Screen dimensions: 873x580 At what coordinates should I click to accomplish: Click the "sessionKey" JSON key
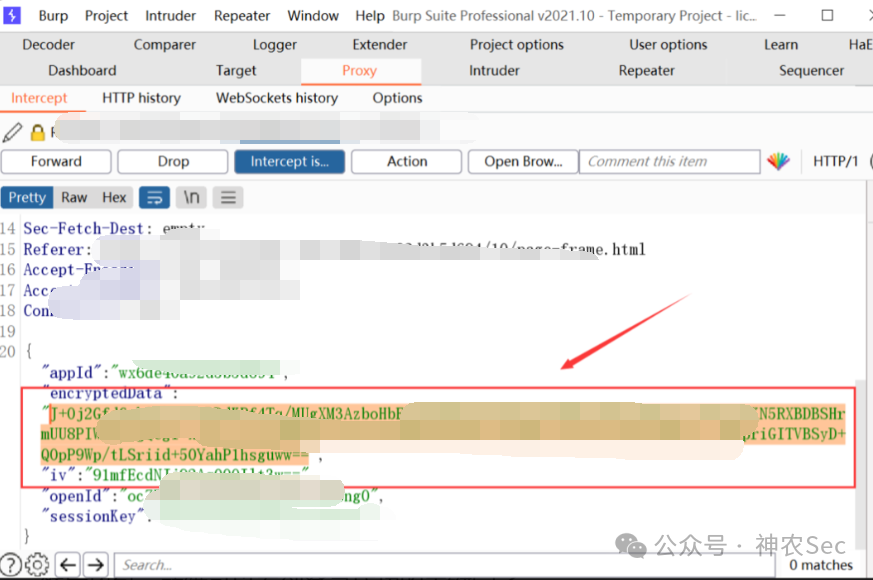coord(92,517)
